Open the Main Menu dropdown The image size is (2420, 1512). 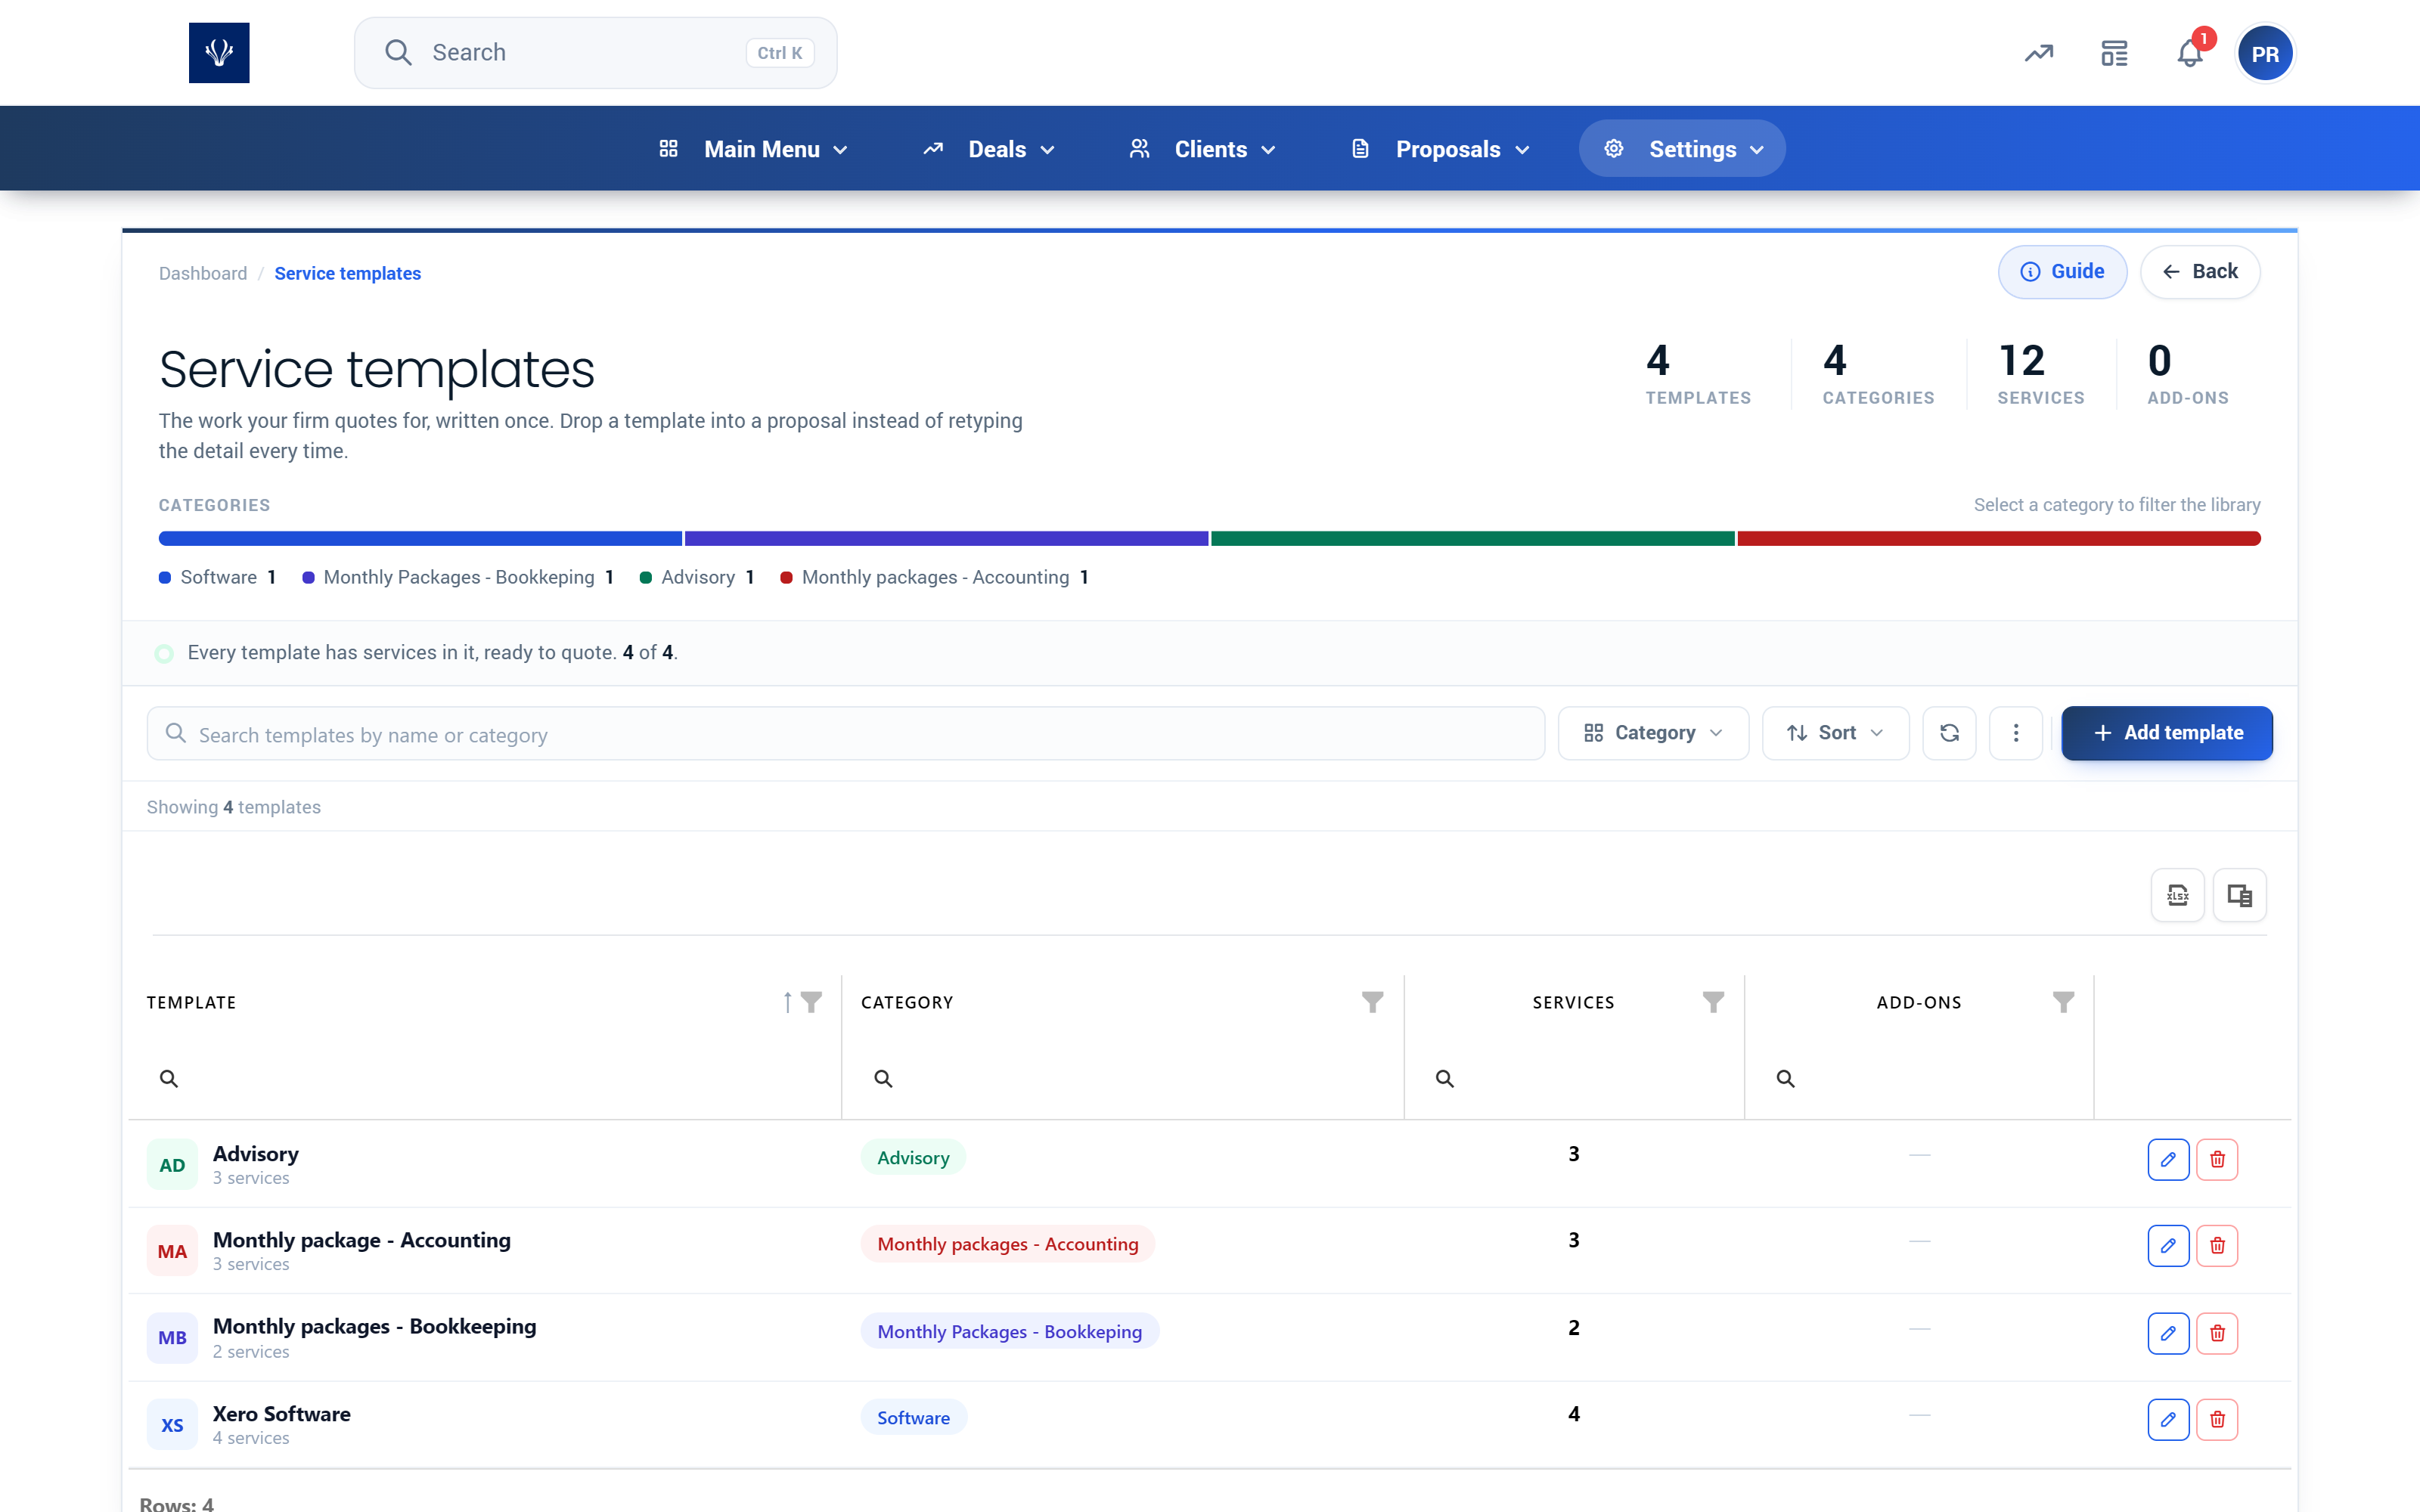tap(755, 149)
